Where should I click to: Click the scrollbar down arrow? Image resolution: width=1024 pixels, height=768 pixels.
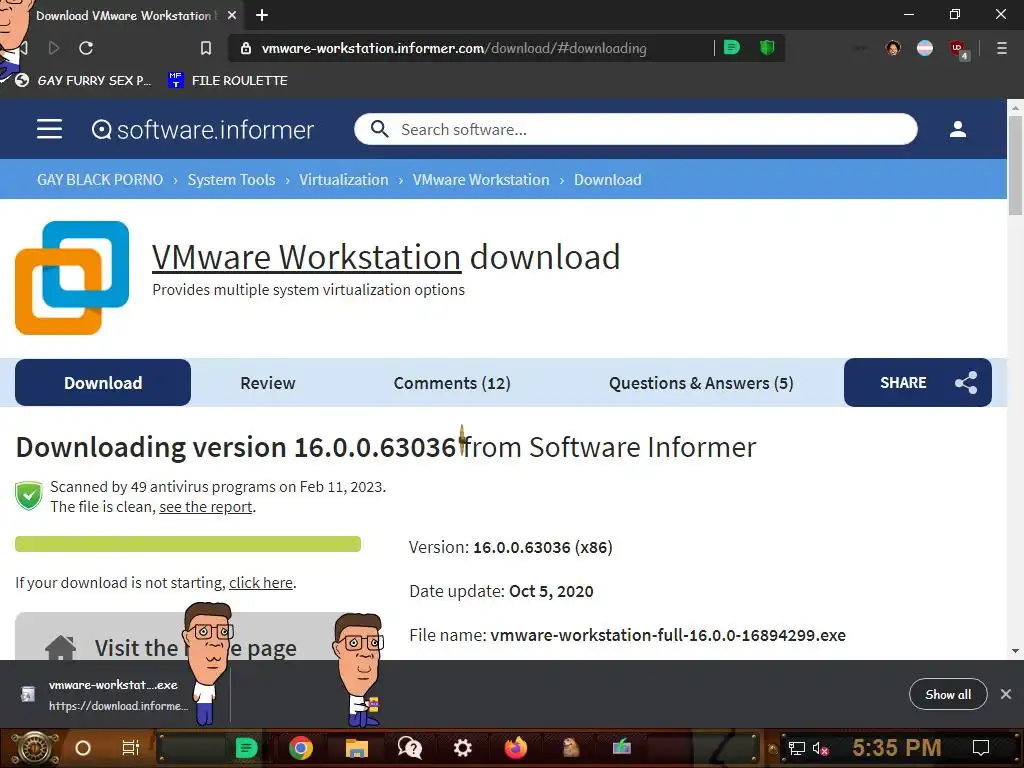tap(1015, 650)
